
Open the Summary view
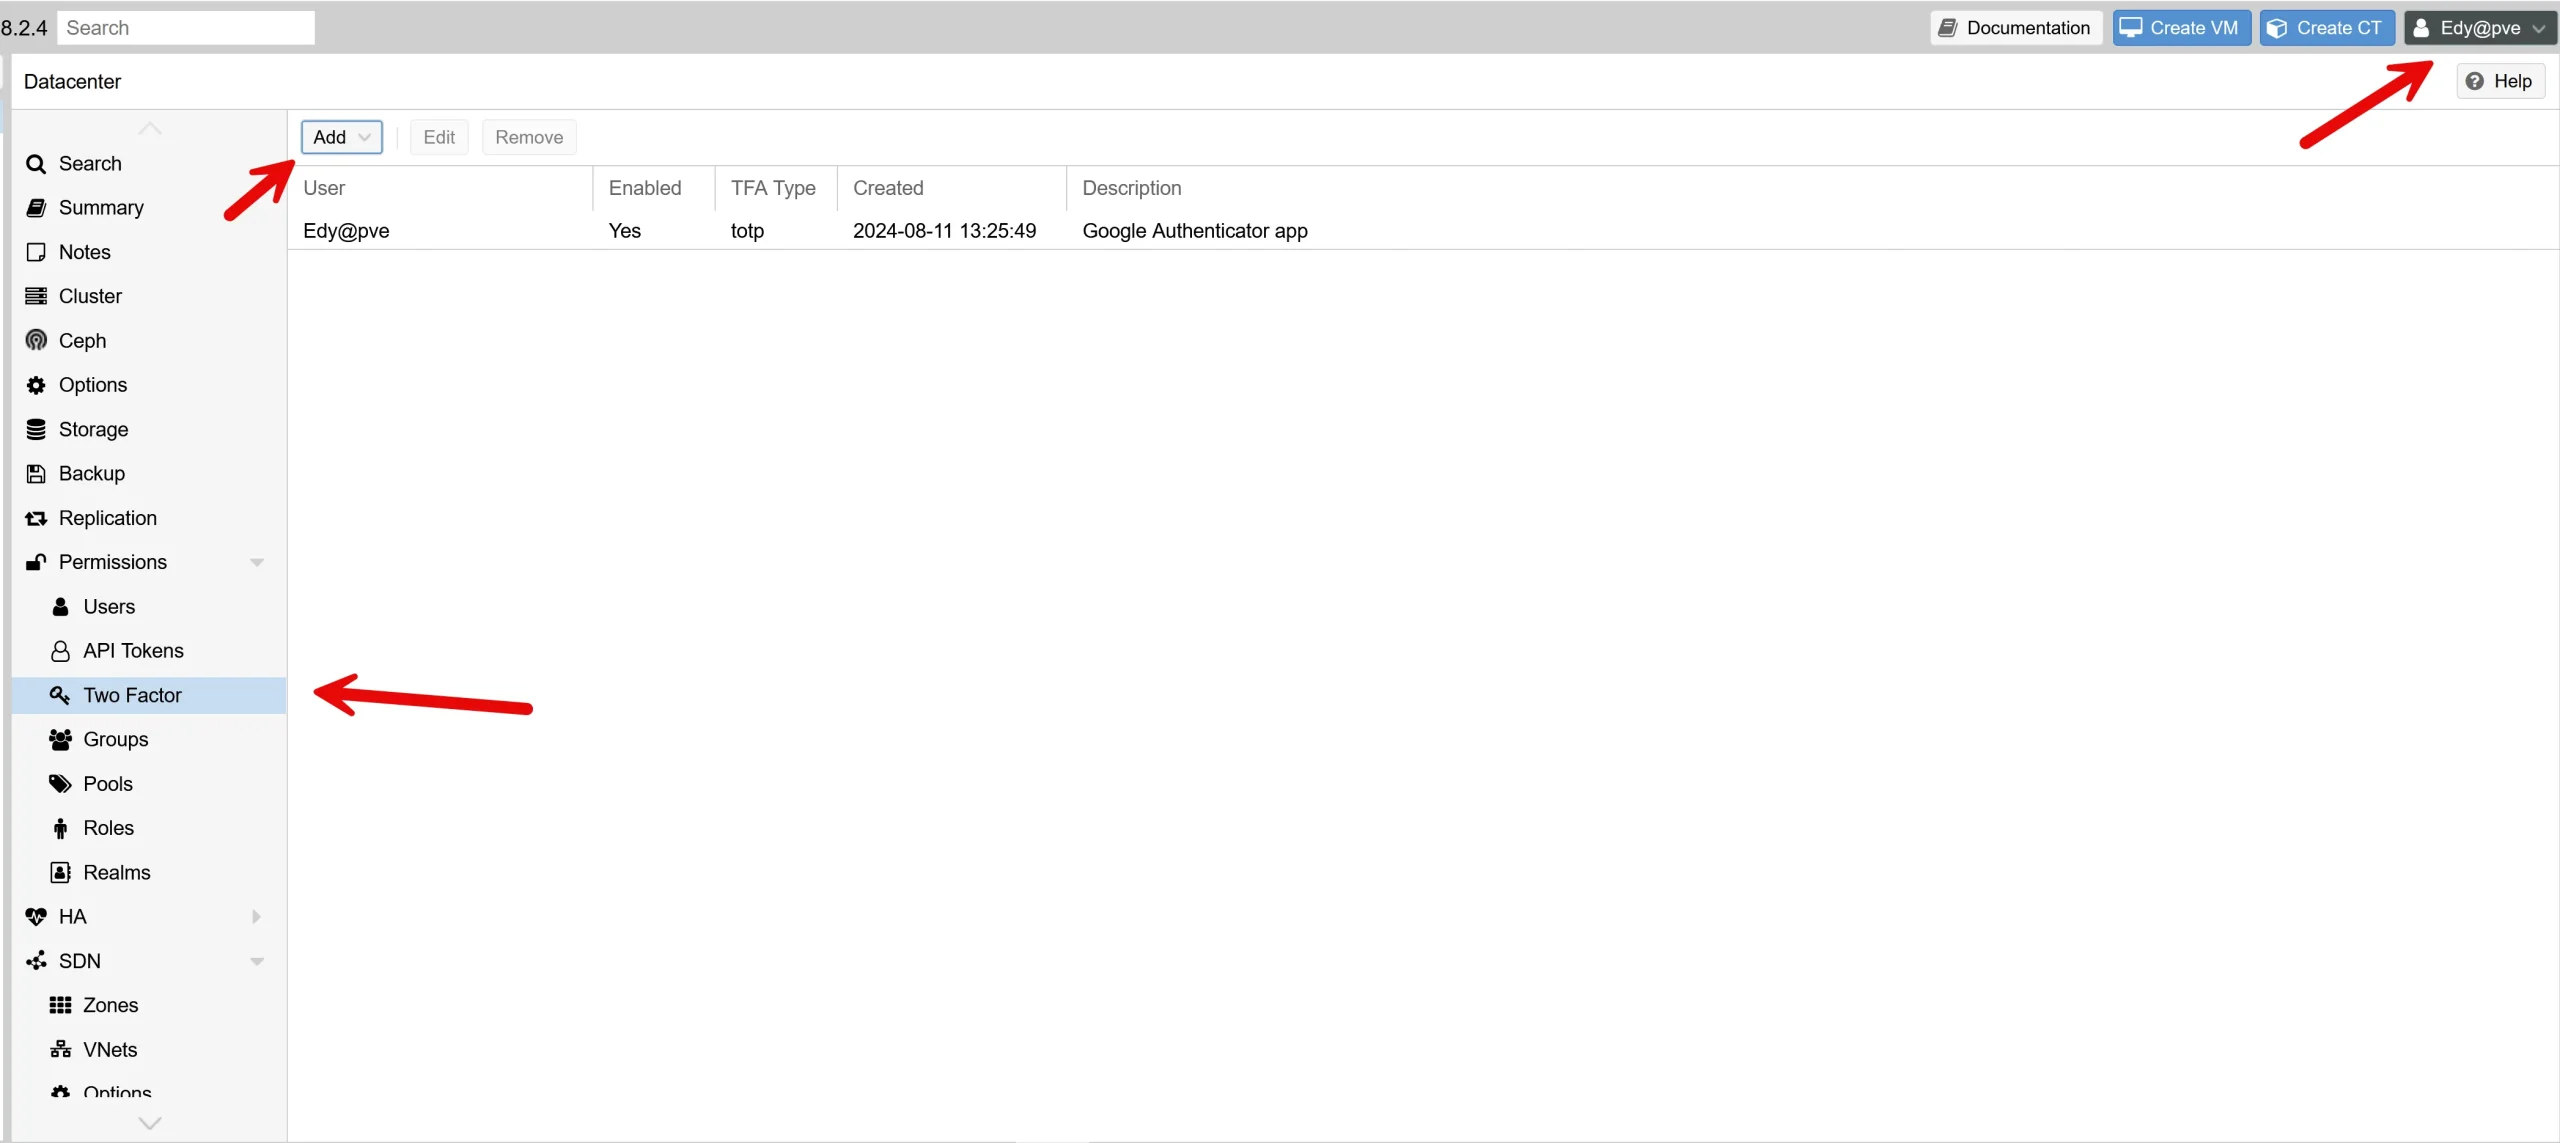point(101,207)
